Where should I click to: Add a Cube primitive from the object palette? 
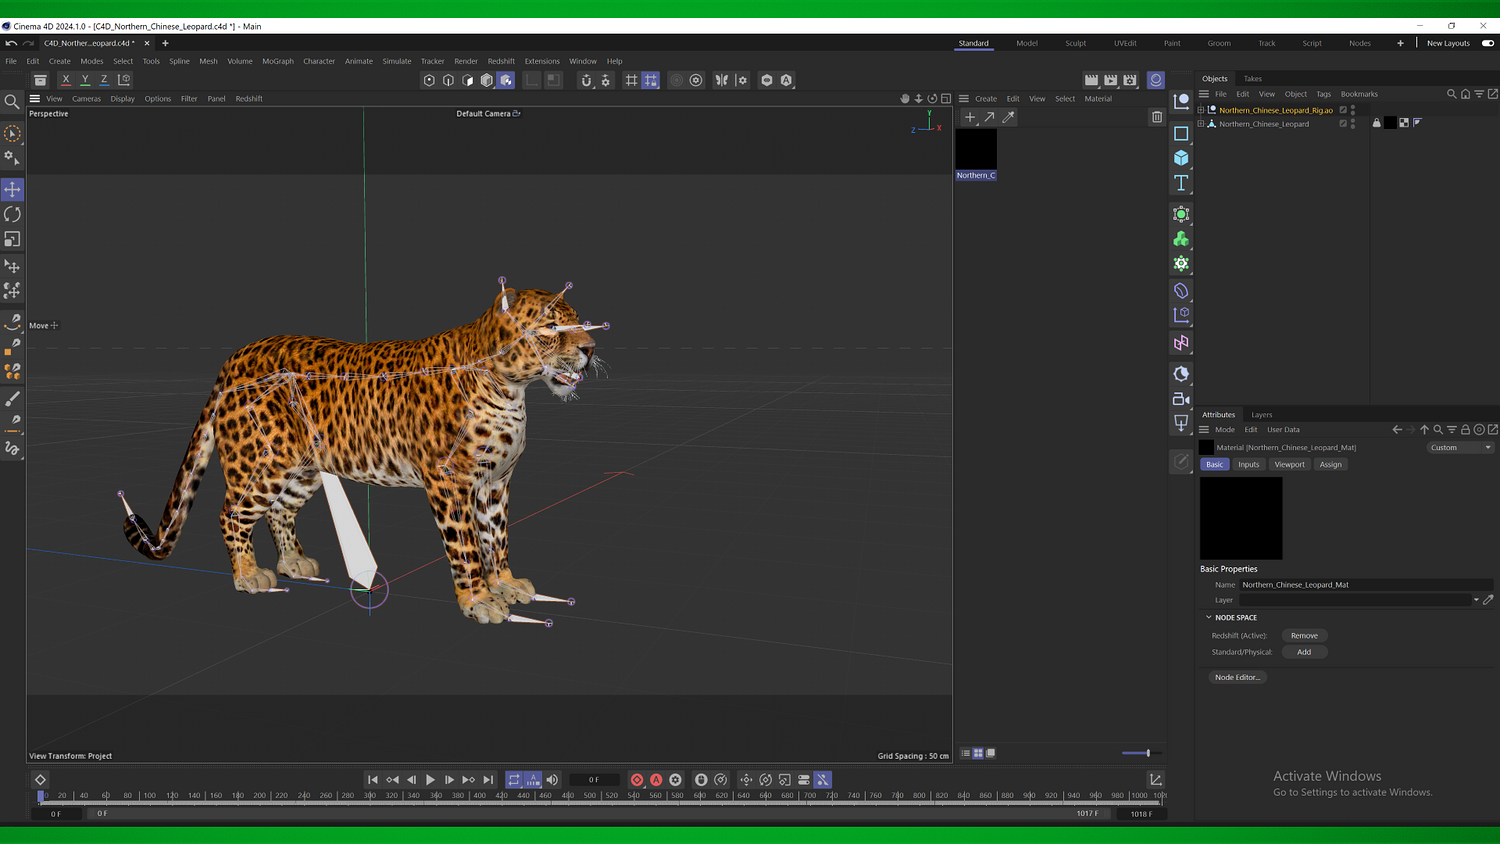[x=1181, y=158]
